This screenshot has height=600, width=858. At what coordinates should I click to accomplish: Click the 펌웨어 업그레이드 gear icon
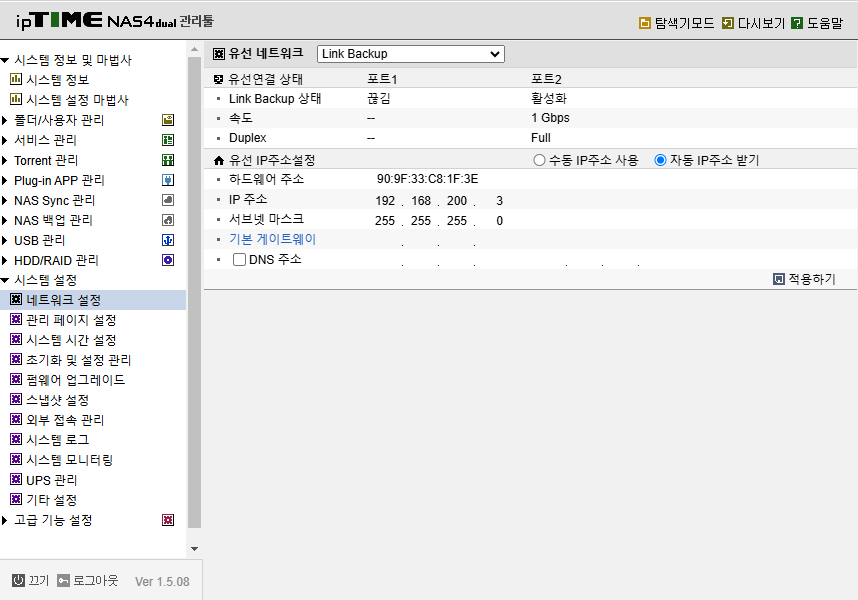click(16, 379)
